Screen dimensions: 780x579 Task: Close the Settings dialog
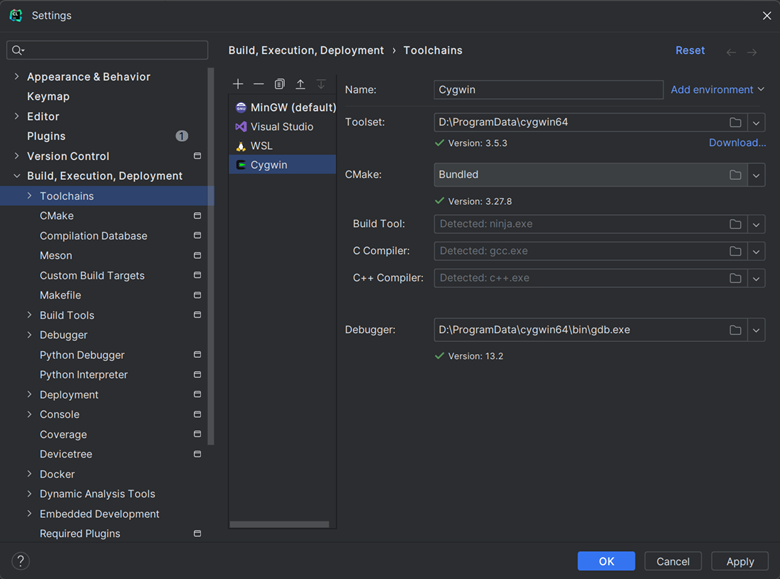(x=767, y=16)
